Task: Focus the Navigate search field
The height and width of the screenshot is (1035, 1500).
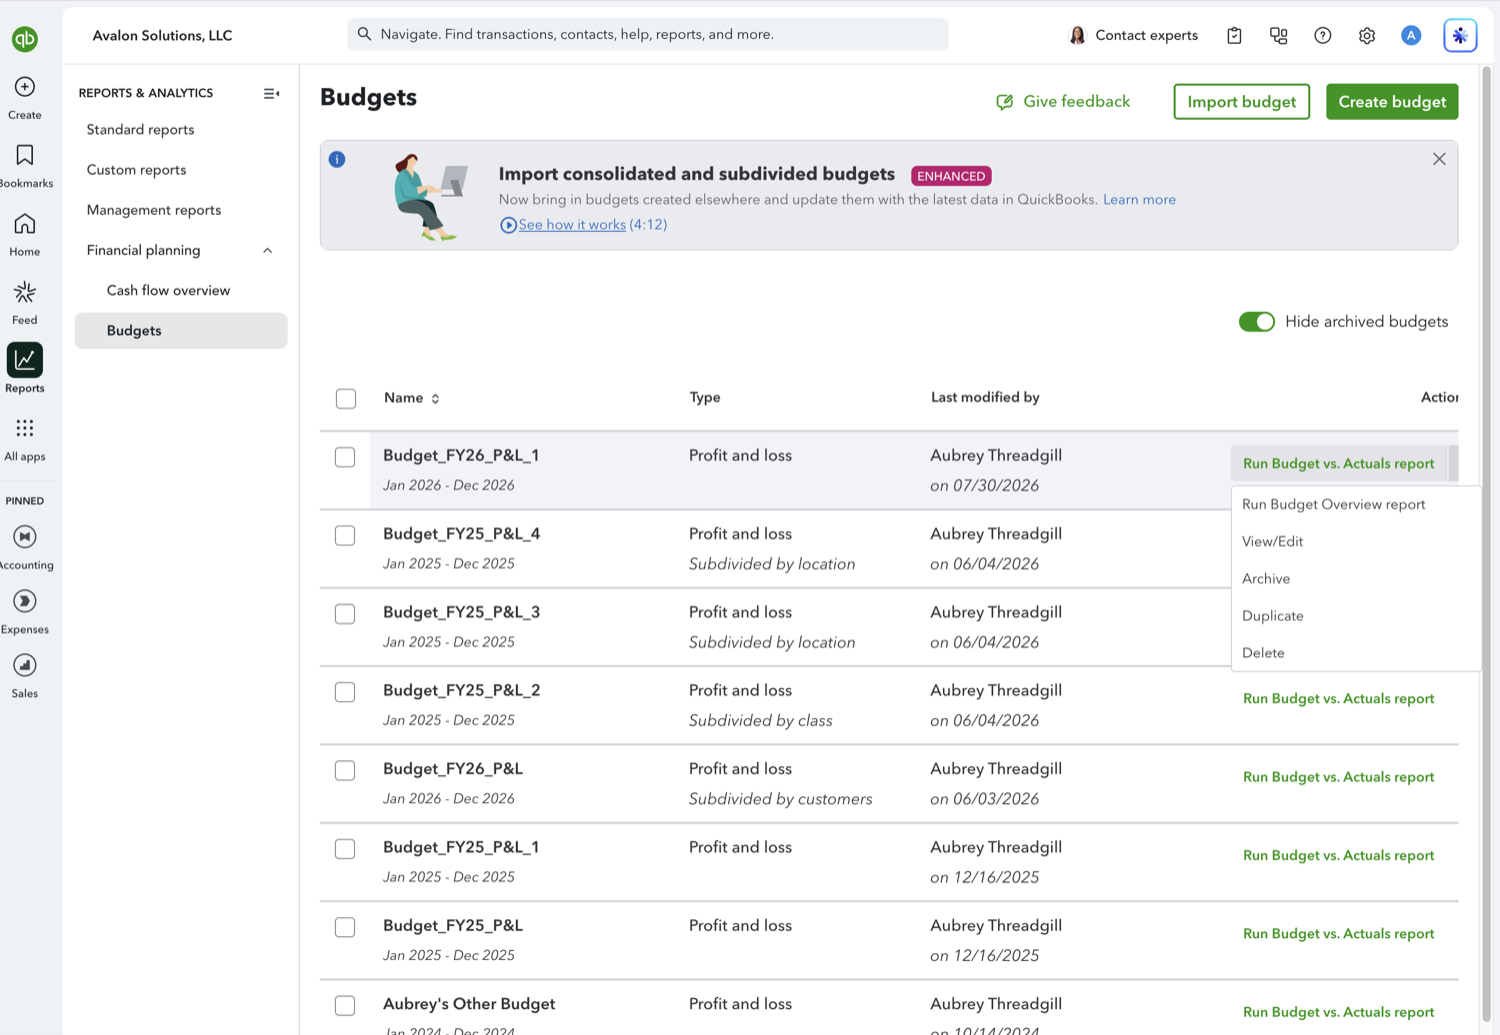Action: (x=648, y=35)
